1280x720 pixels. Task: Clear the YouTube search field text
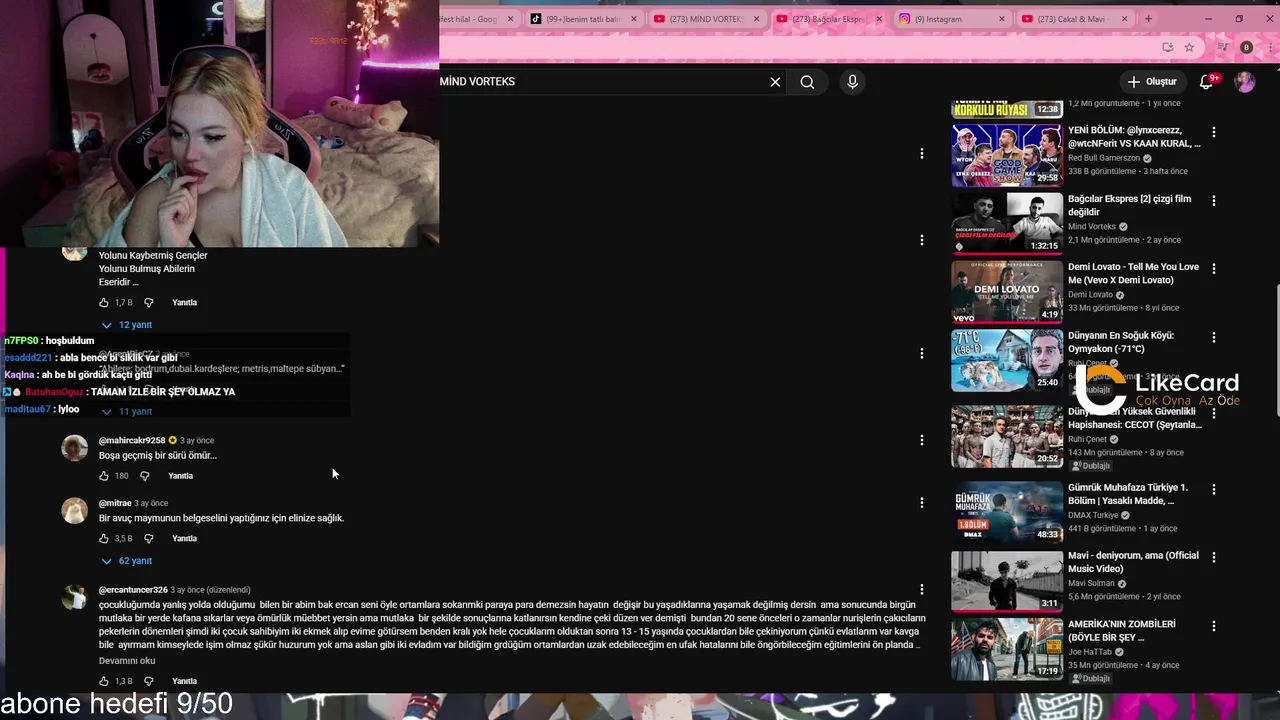tap(775, 82)
